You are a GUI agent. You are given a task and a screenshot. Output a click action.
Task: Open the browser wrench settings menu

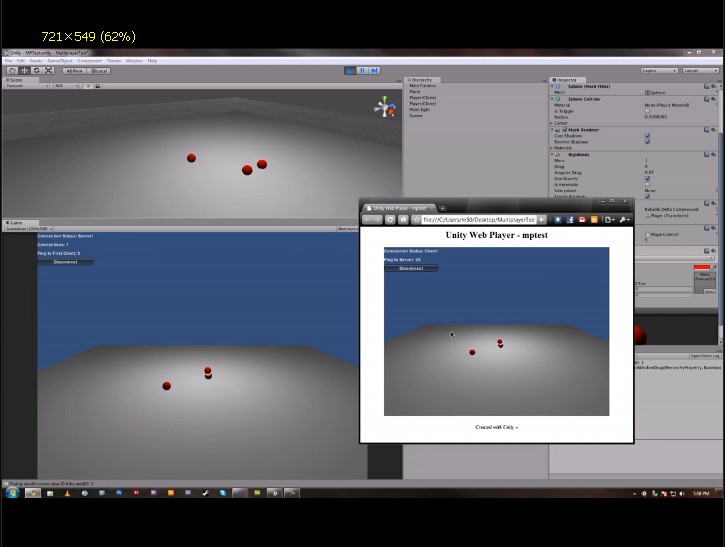pyautogui.click(x=624, y=220)
